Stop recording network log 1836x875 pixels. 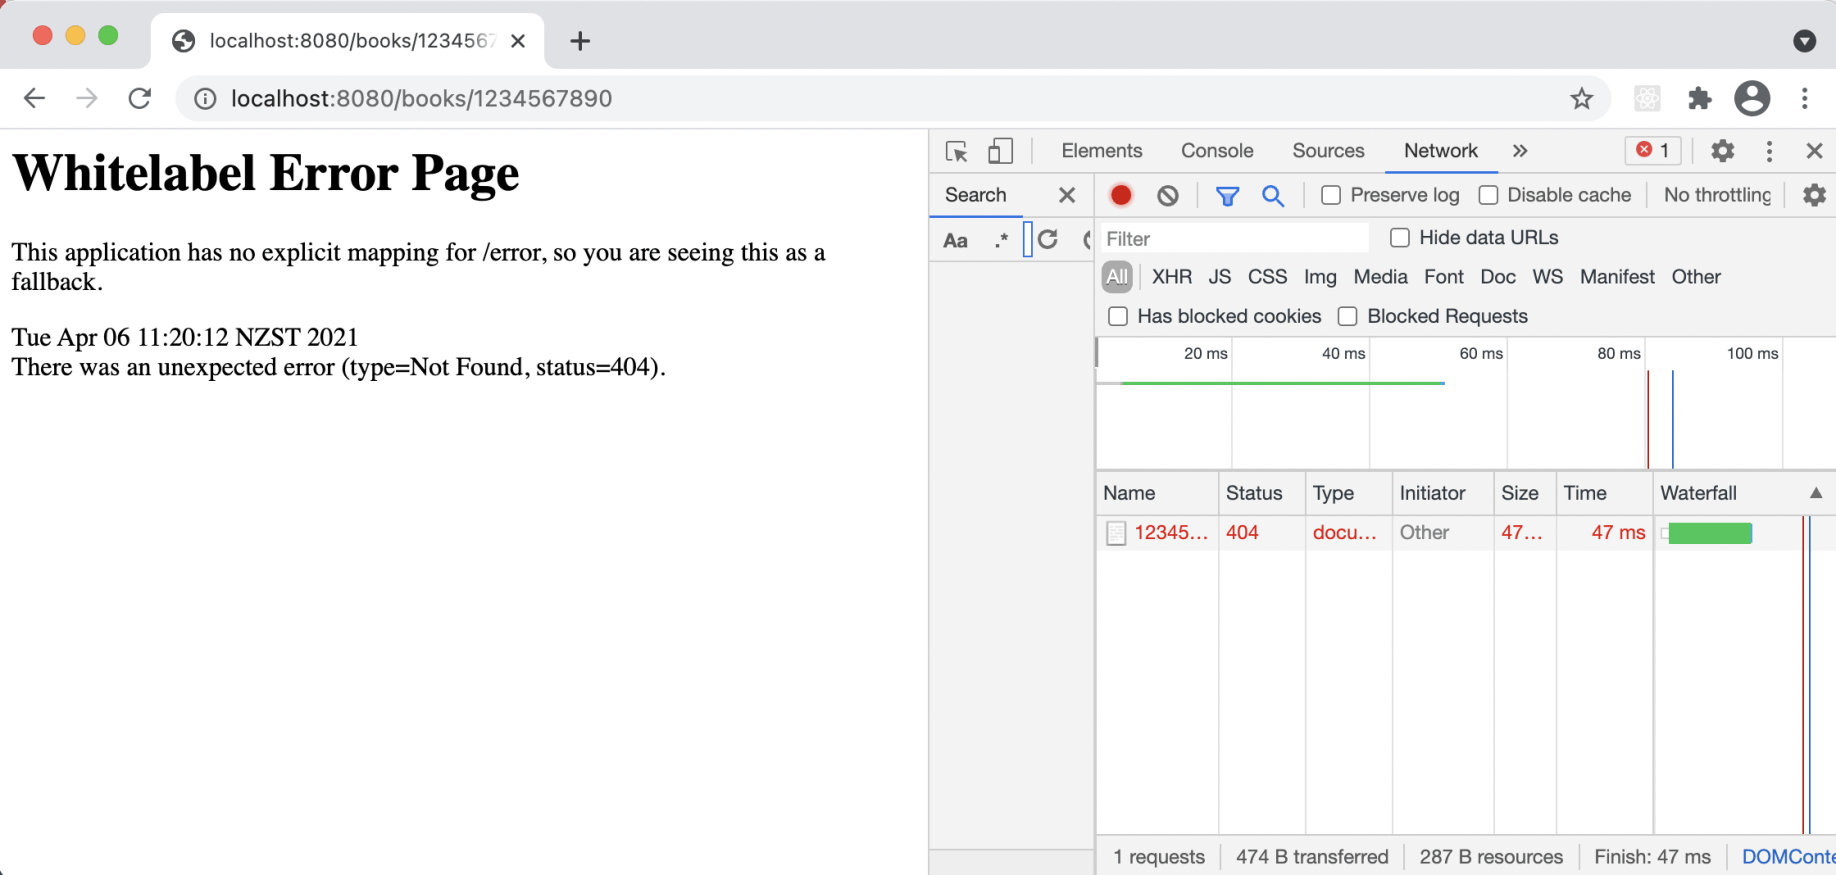pos(1121,195)
